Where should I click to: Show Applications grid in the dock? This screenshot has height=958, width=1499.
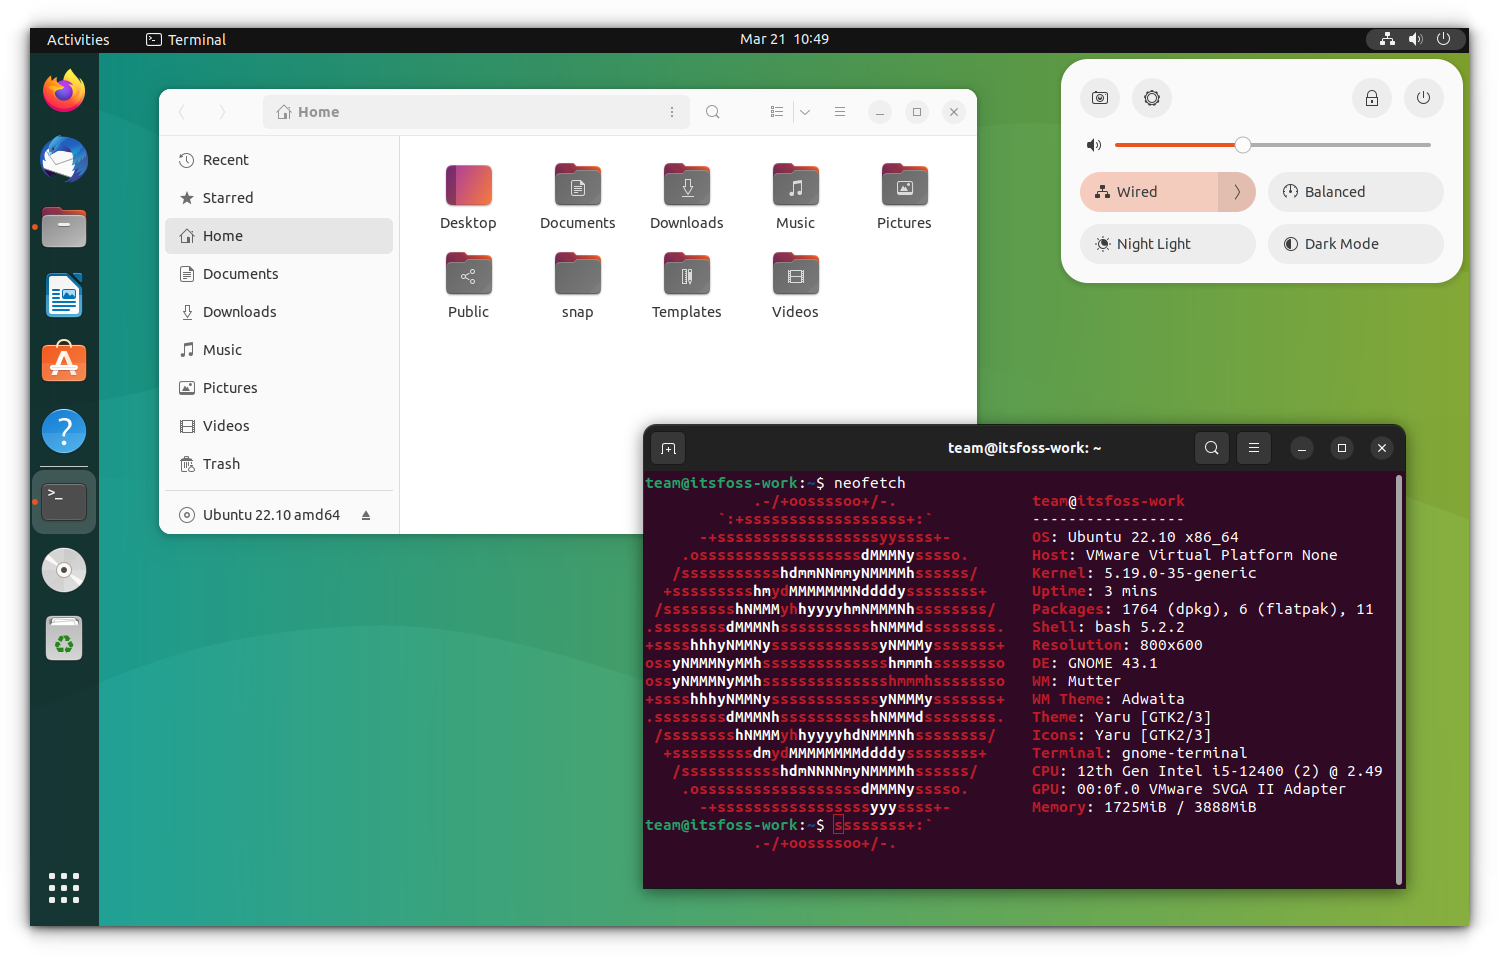click(64, 887)
